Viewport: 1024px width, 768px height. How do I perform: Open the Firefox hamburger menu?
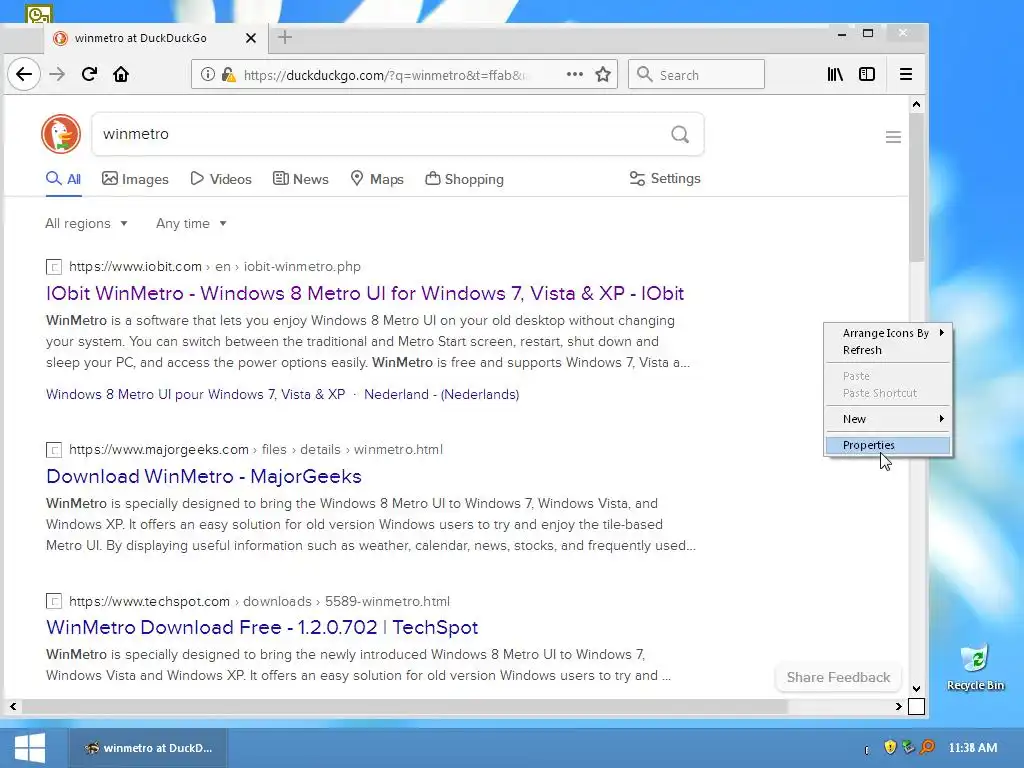(x=906, y=74)
